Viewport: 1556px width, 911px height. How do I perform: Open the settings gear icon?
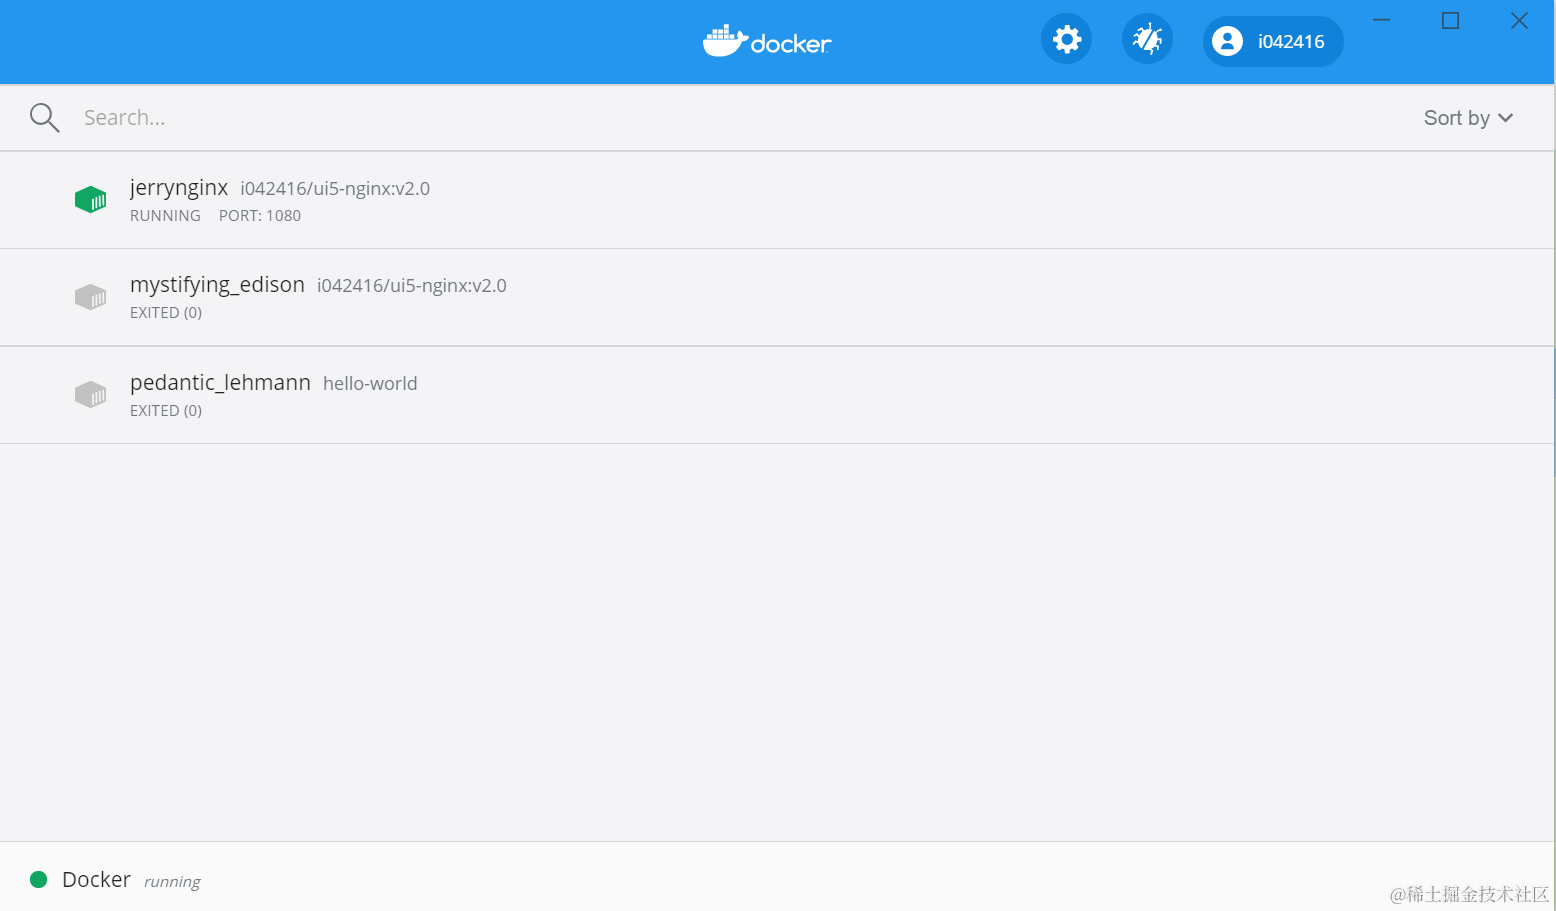point(1067,39)
